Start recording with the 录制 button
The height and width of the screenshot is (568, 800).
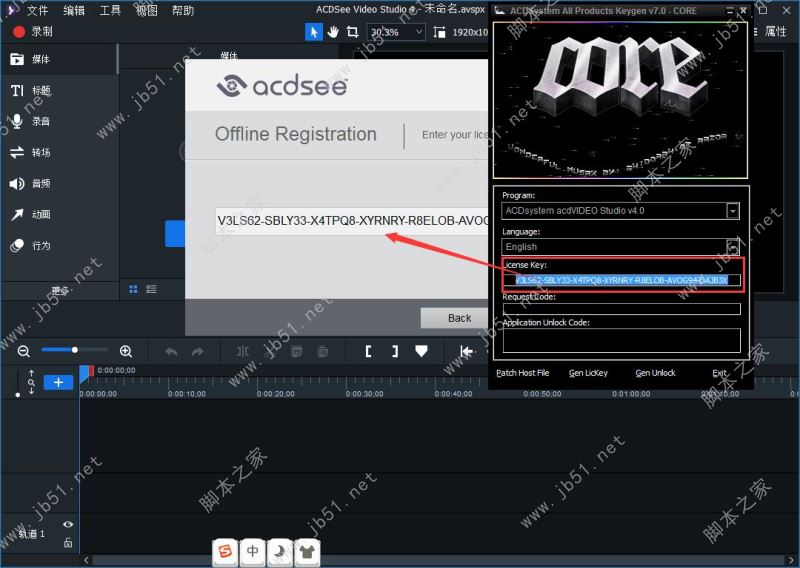coord(33,32)
